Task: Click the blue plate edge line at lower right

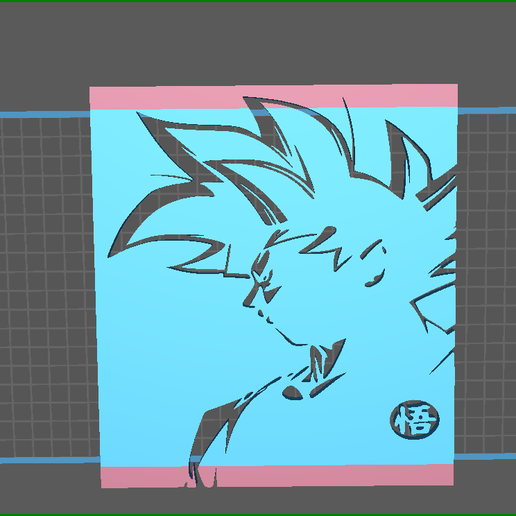Action: pos(485,457)
